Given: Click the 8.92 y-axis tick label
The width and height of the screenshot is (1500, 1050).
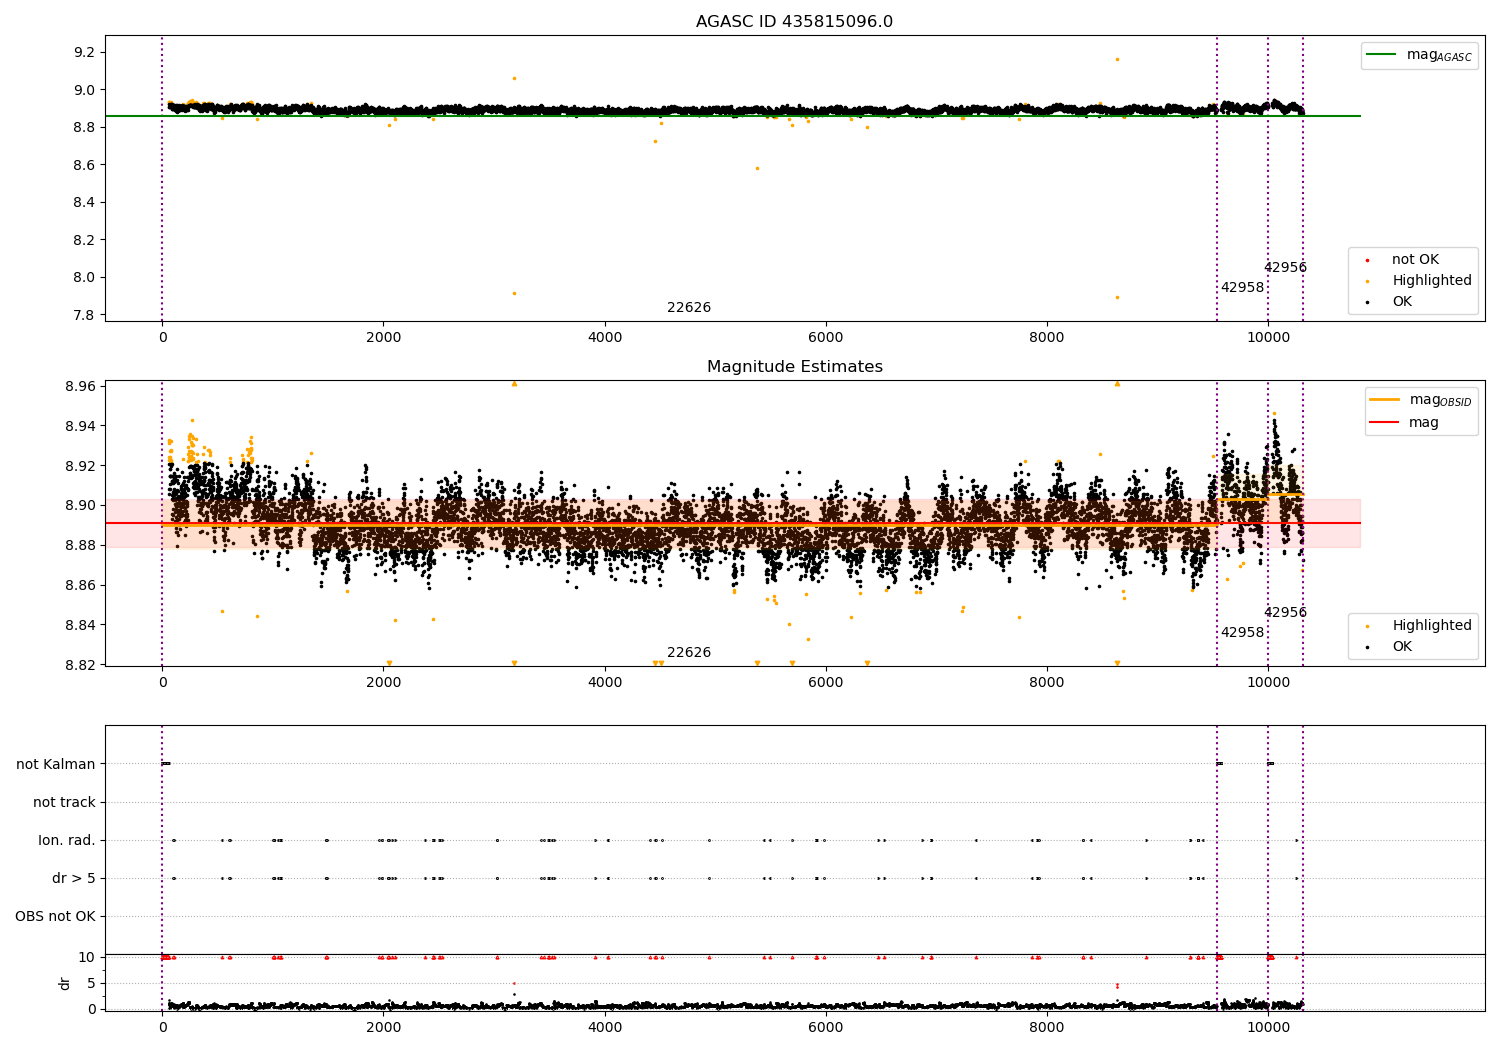Looking at the screenshot, I should (x=80, y=466).
